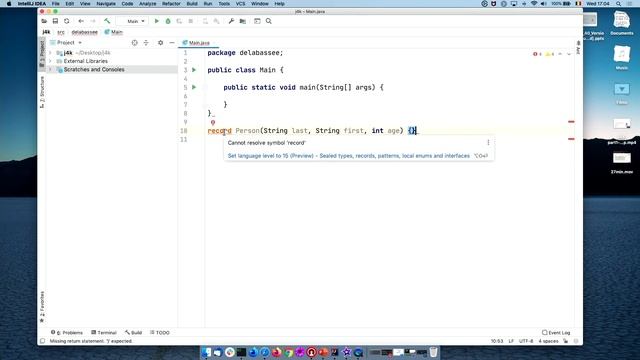Hide the Project panel with minus icon
The width and height of the screenshot is (640, 360).
(x=172, y=42)
